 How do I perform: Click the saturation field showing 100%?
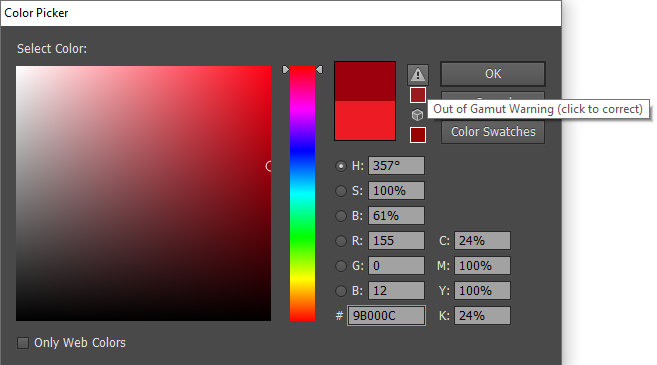[396, 191]
